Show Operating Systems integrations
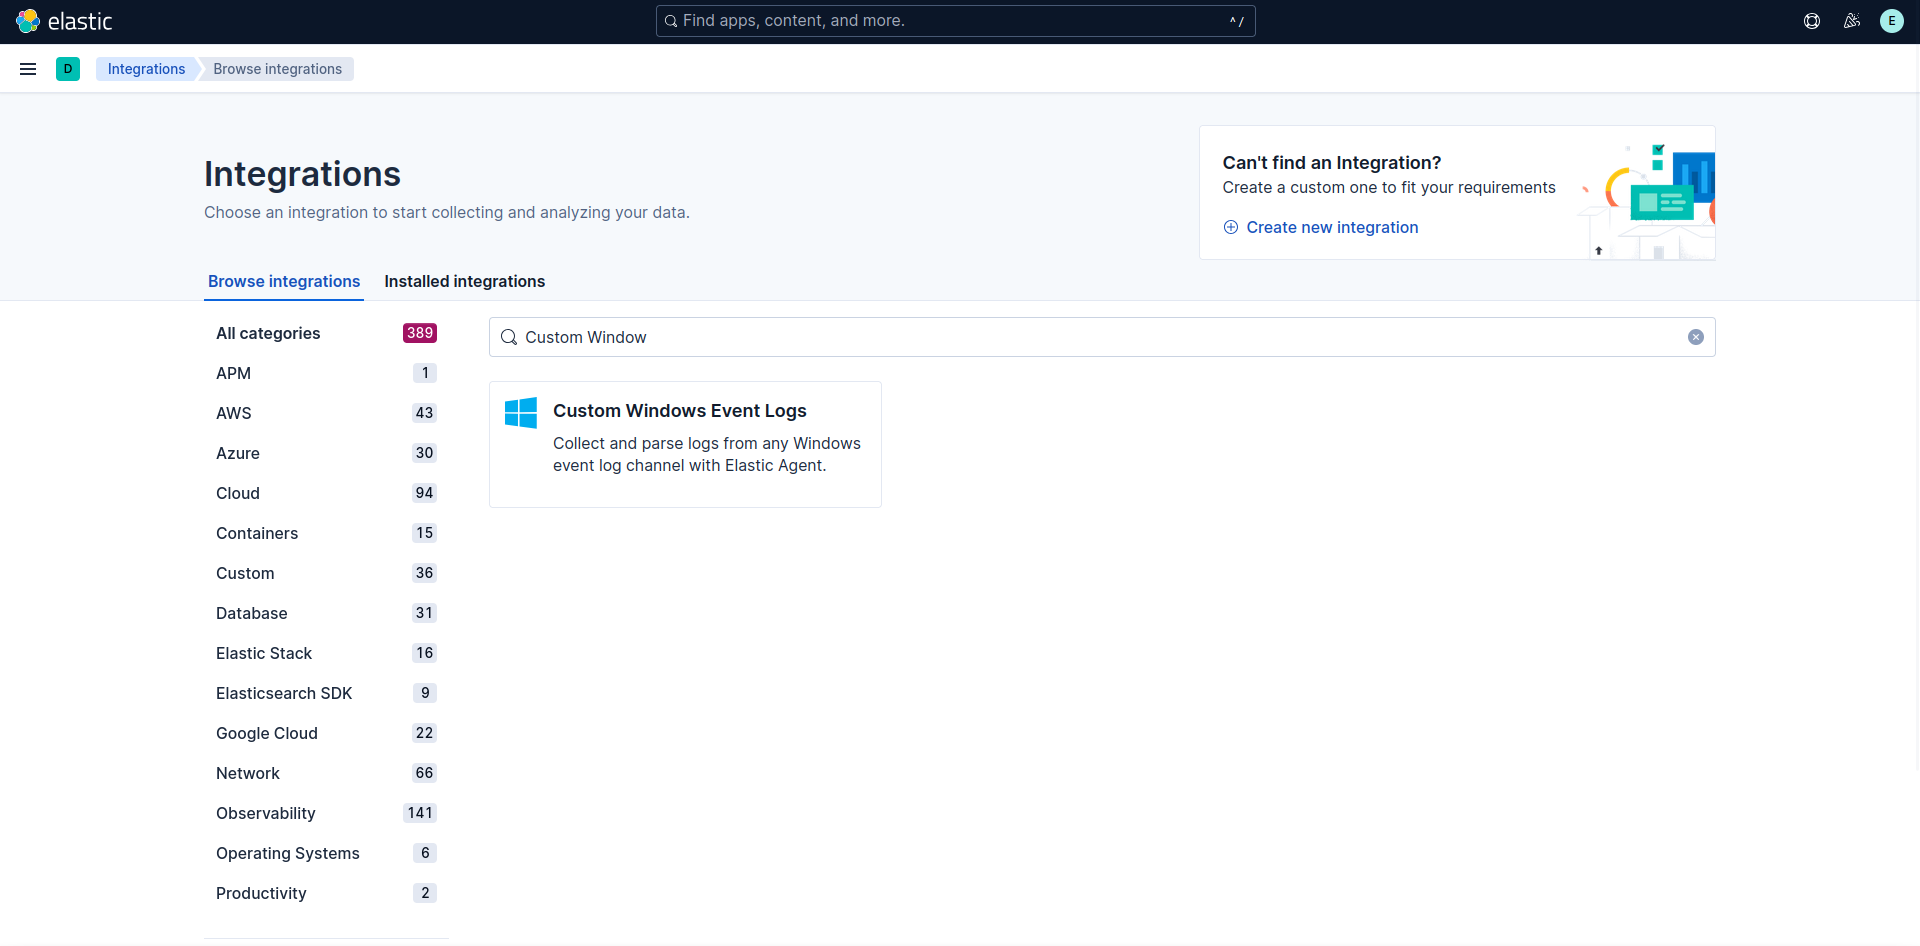 [x=326, y=853]
